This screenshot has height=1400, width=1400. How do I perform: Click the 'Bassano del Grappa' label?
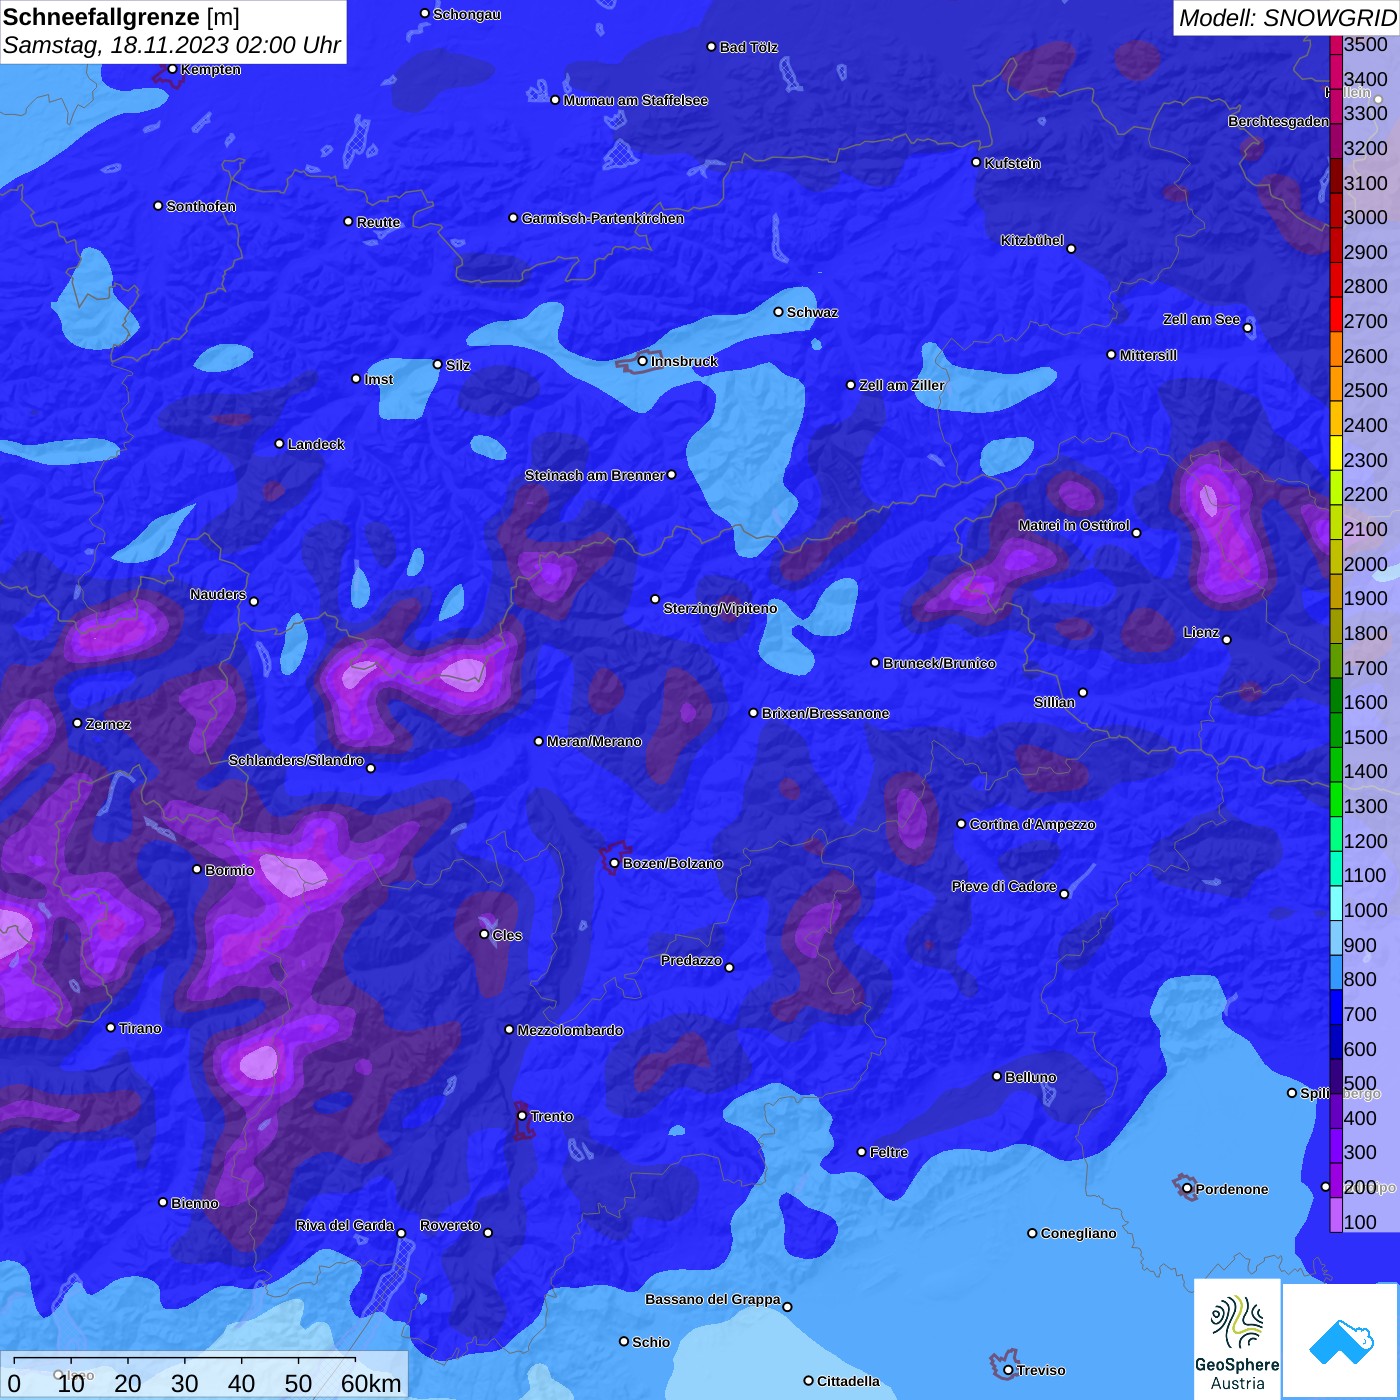[x=713, y=1299]
